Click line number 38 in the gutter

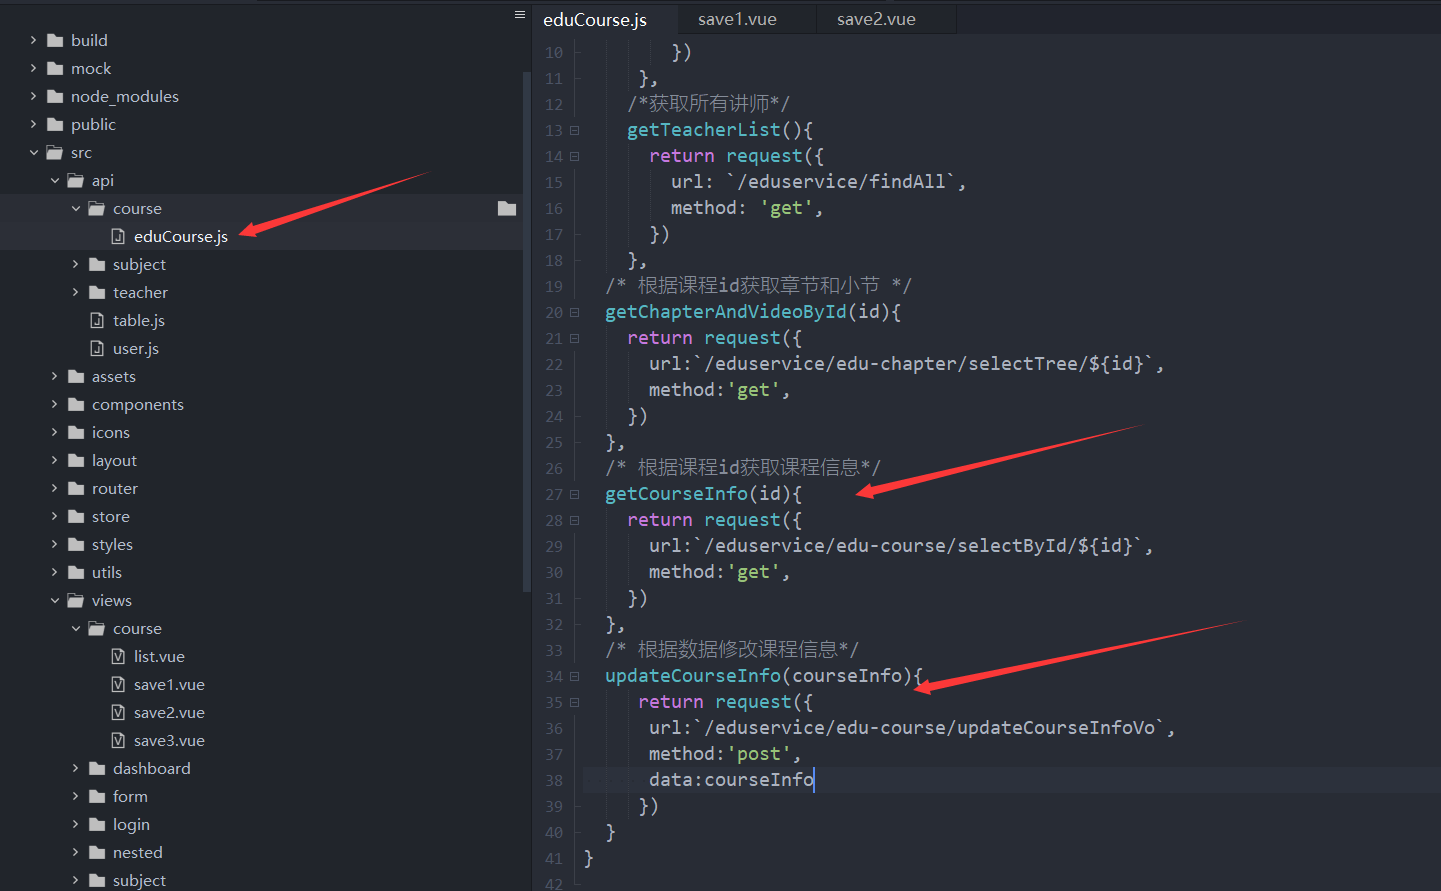554,780
